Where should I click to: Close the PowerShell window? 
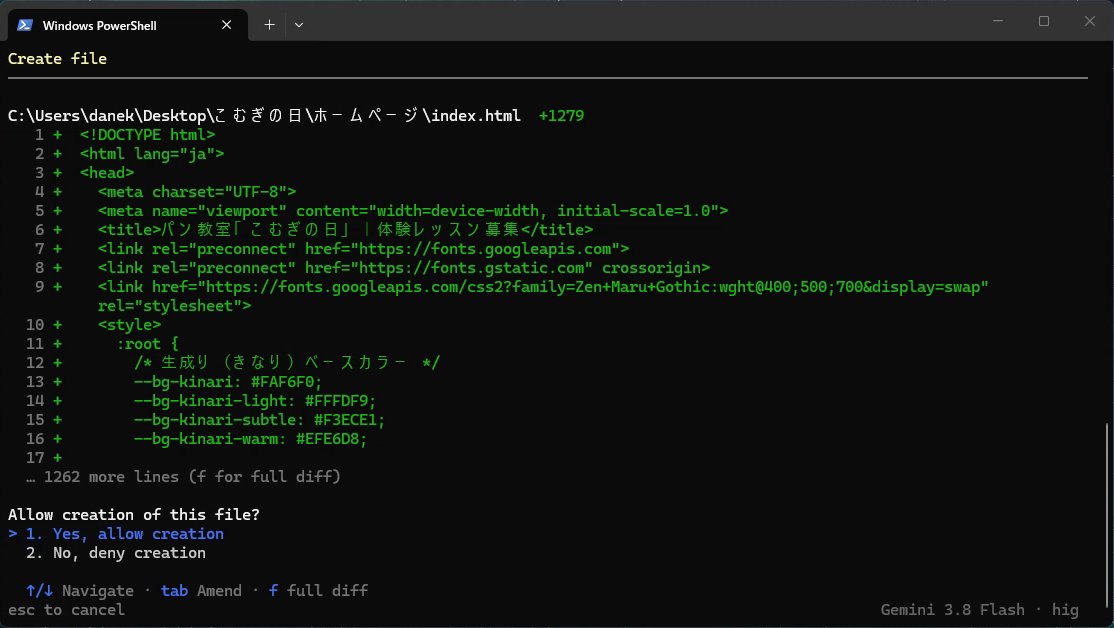[1090, 21]
